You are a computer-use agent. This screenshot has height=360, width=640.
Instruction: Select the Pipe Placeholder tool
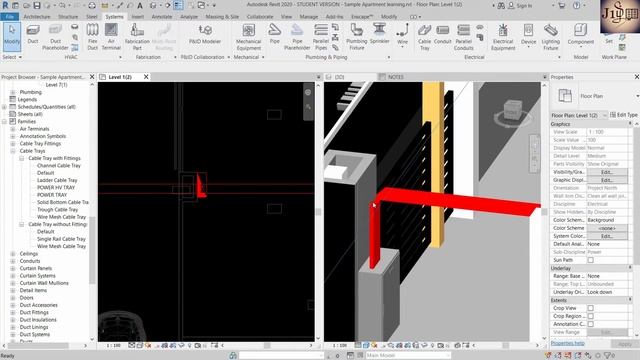[x=297, y=37]
